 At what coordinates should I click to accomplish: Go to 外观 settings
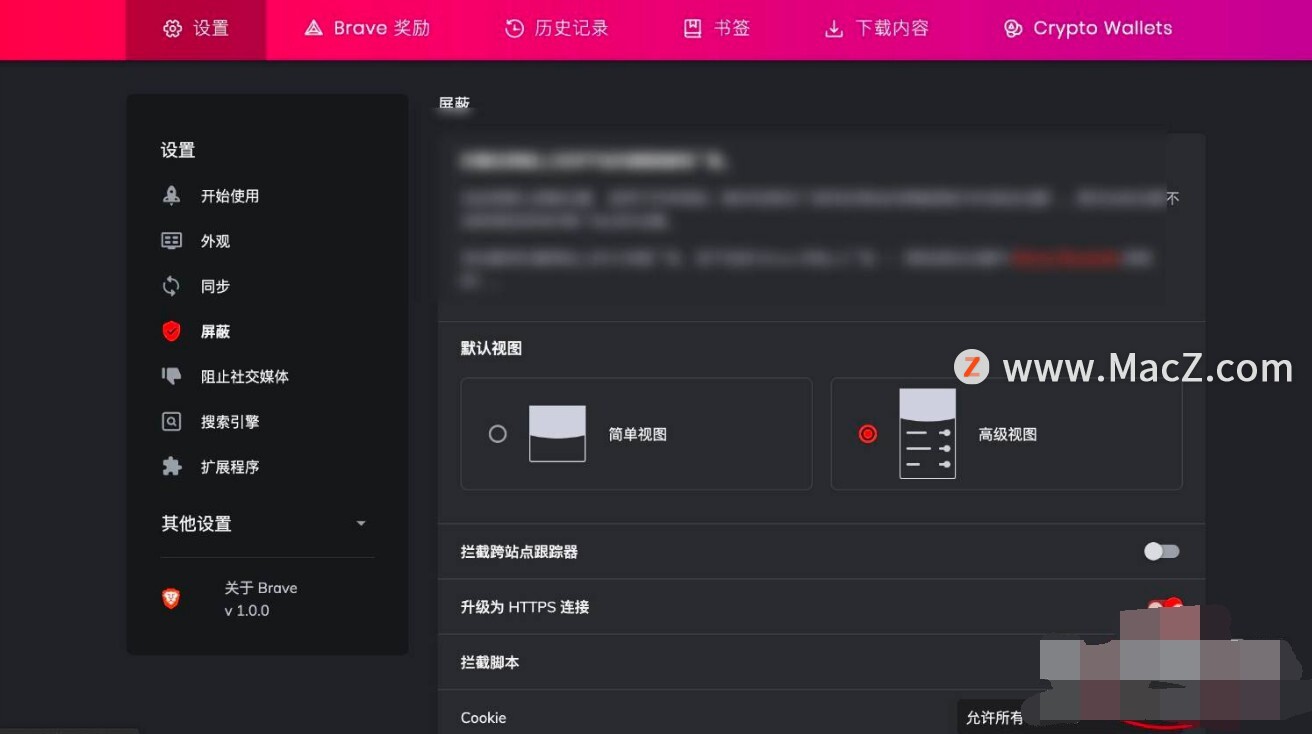pyautogui.click(x=215, y=241)
